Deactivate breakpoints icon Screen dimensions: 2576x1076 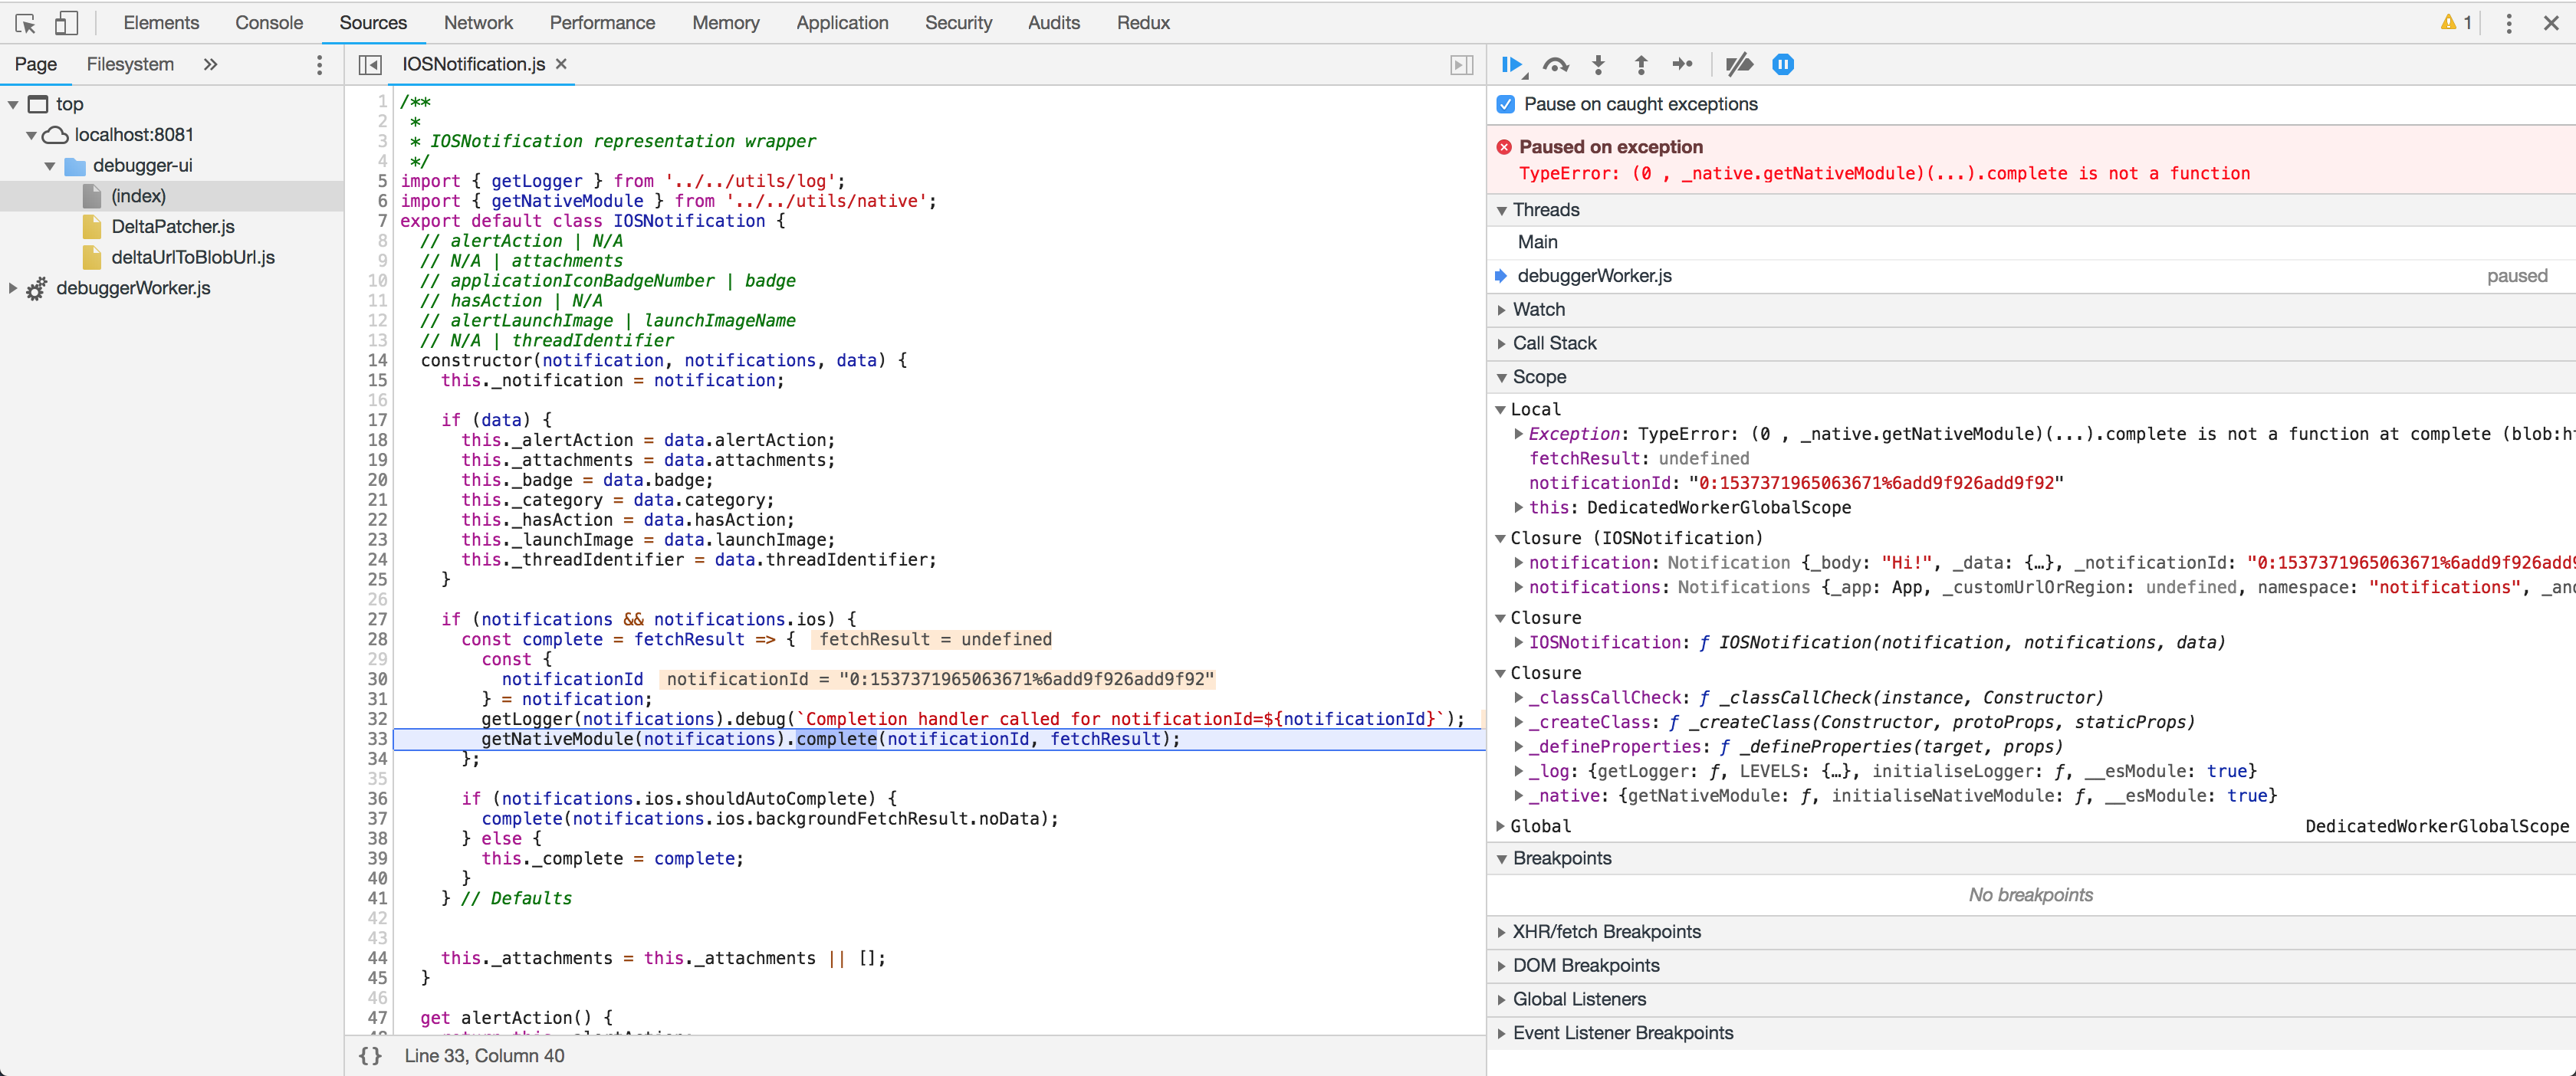pos(1739,65)
